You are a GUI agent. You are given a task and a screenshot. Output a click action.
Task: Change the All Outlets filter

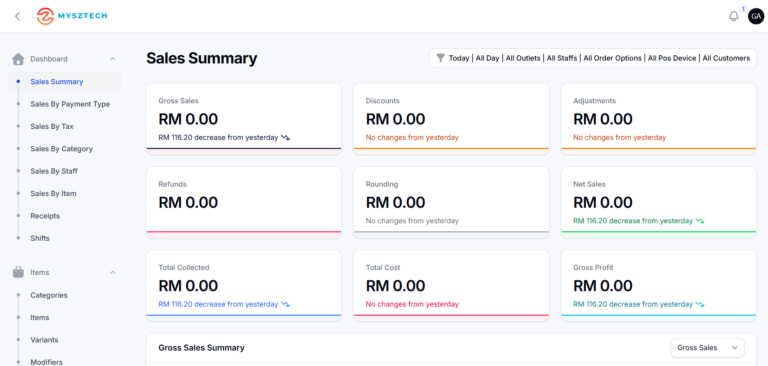(523, 58)
